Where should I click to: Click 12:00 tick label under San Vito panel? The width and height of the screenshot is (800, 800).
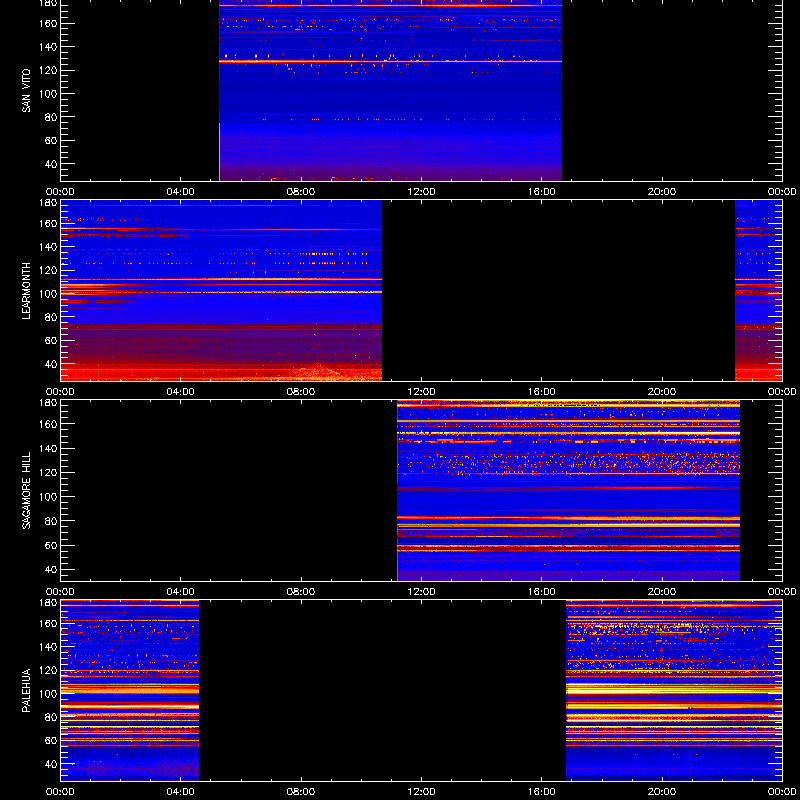coord(421,192)
